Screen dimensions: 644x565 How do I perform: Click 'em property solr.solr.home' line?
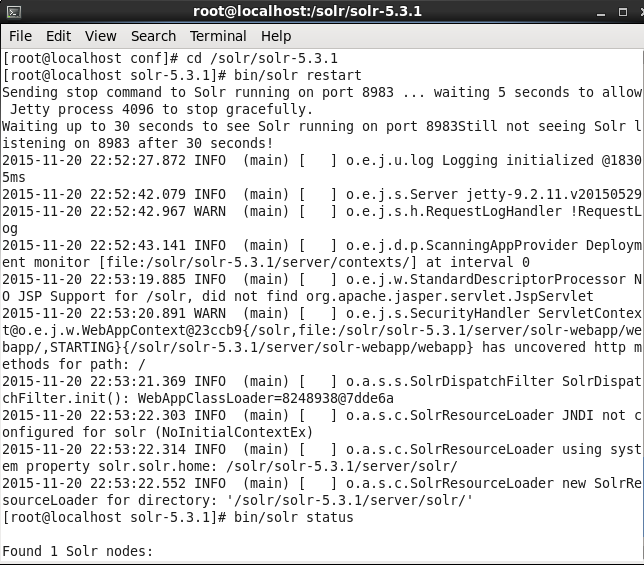230,467
